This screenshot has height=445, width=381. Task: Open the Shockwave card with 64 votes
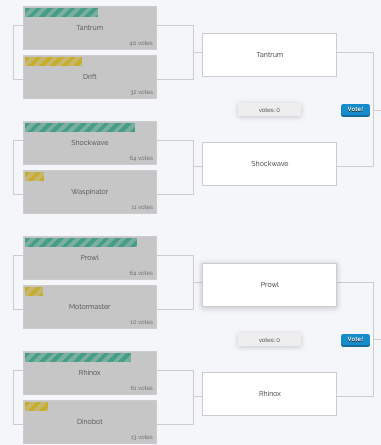[90, 143]
